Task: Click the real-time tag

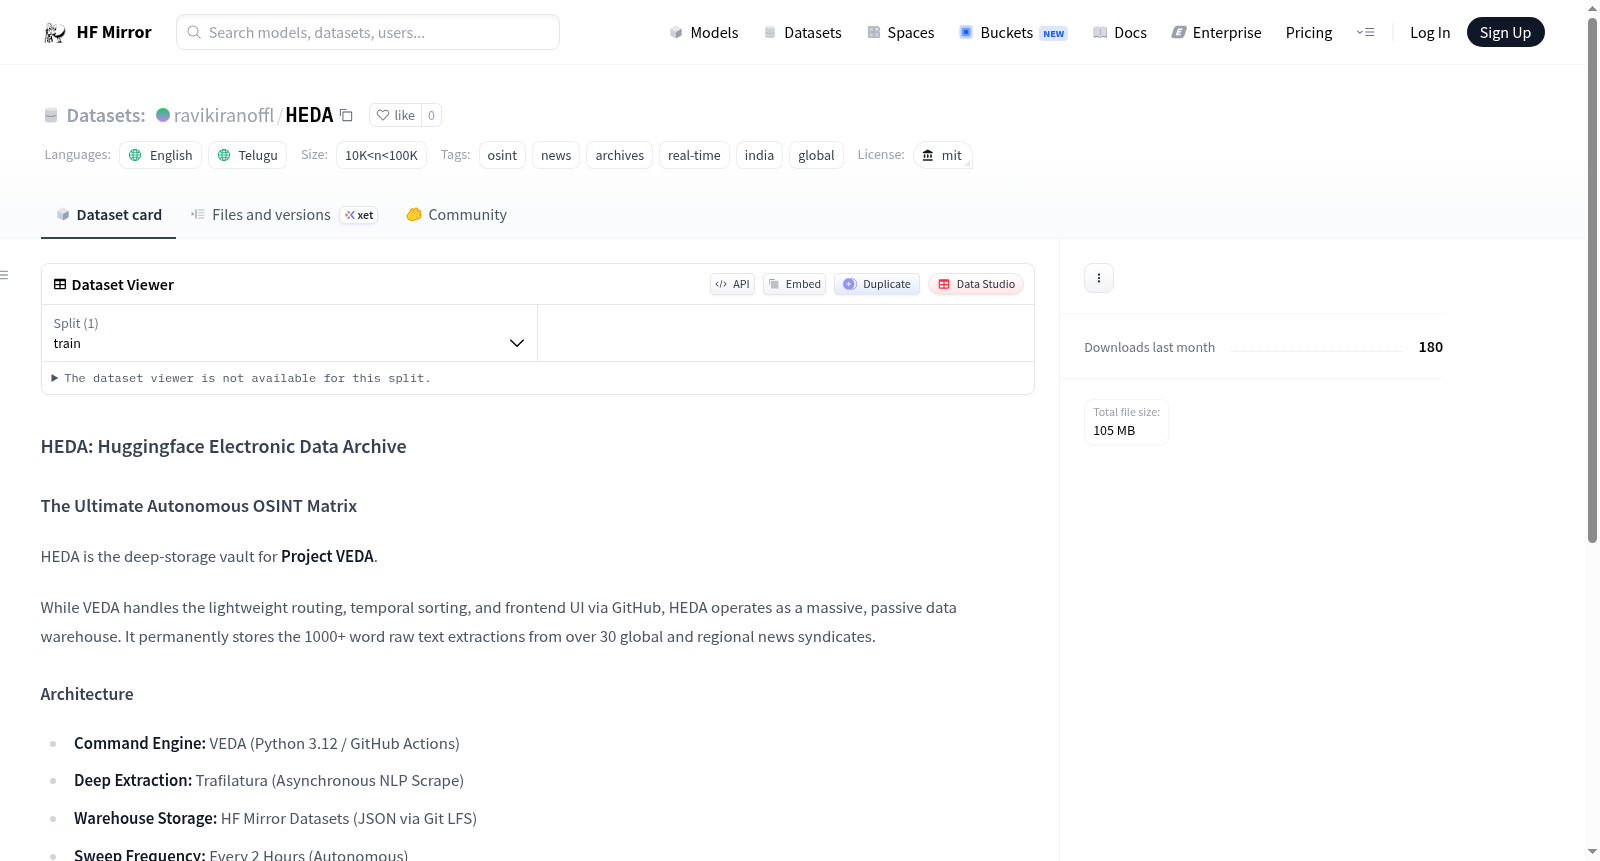Action: point(694,155)
